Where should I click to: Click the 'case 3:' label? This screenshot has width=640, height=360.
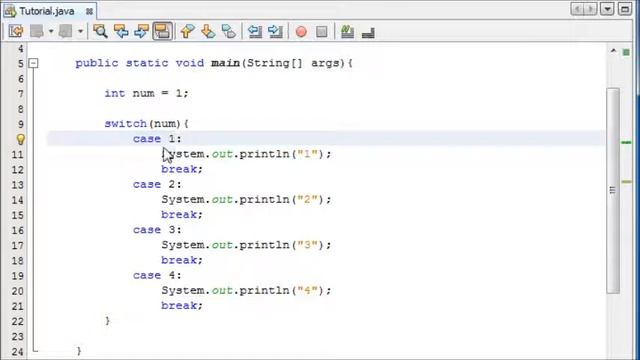tap(157, 230)
